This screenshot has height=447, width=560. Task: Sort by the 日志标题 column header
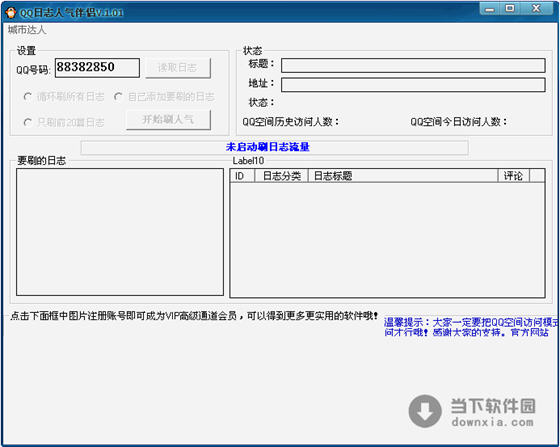coord(403,176)
